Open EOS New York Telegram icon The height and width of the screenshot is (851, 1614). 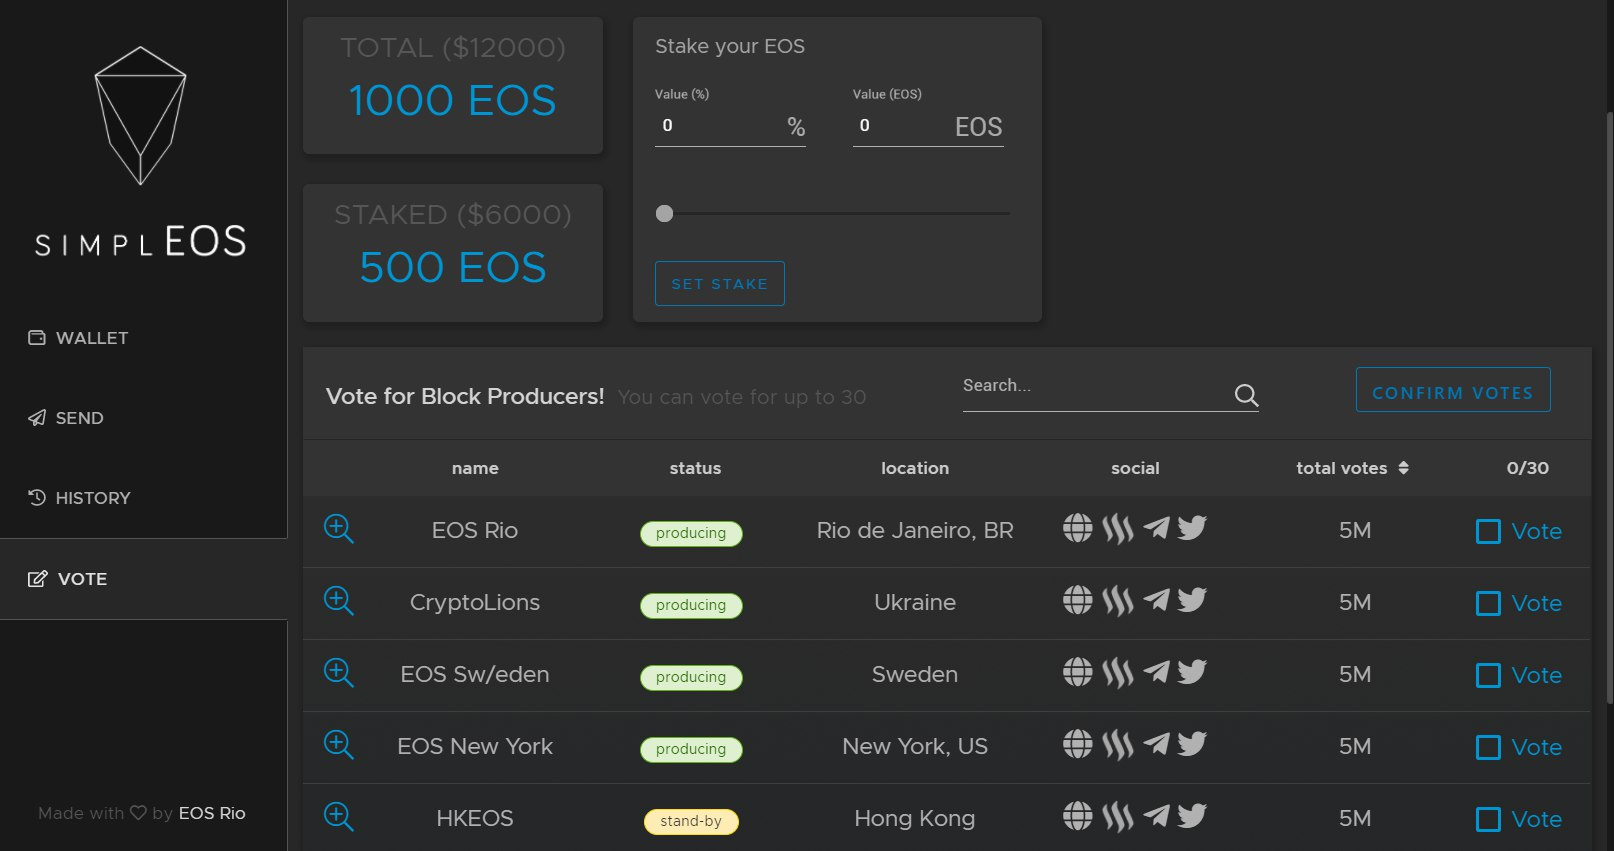point(1156,743)
